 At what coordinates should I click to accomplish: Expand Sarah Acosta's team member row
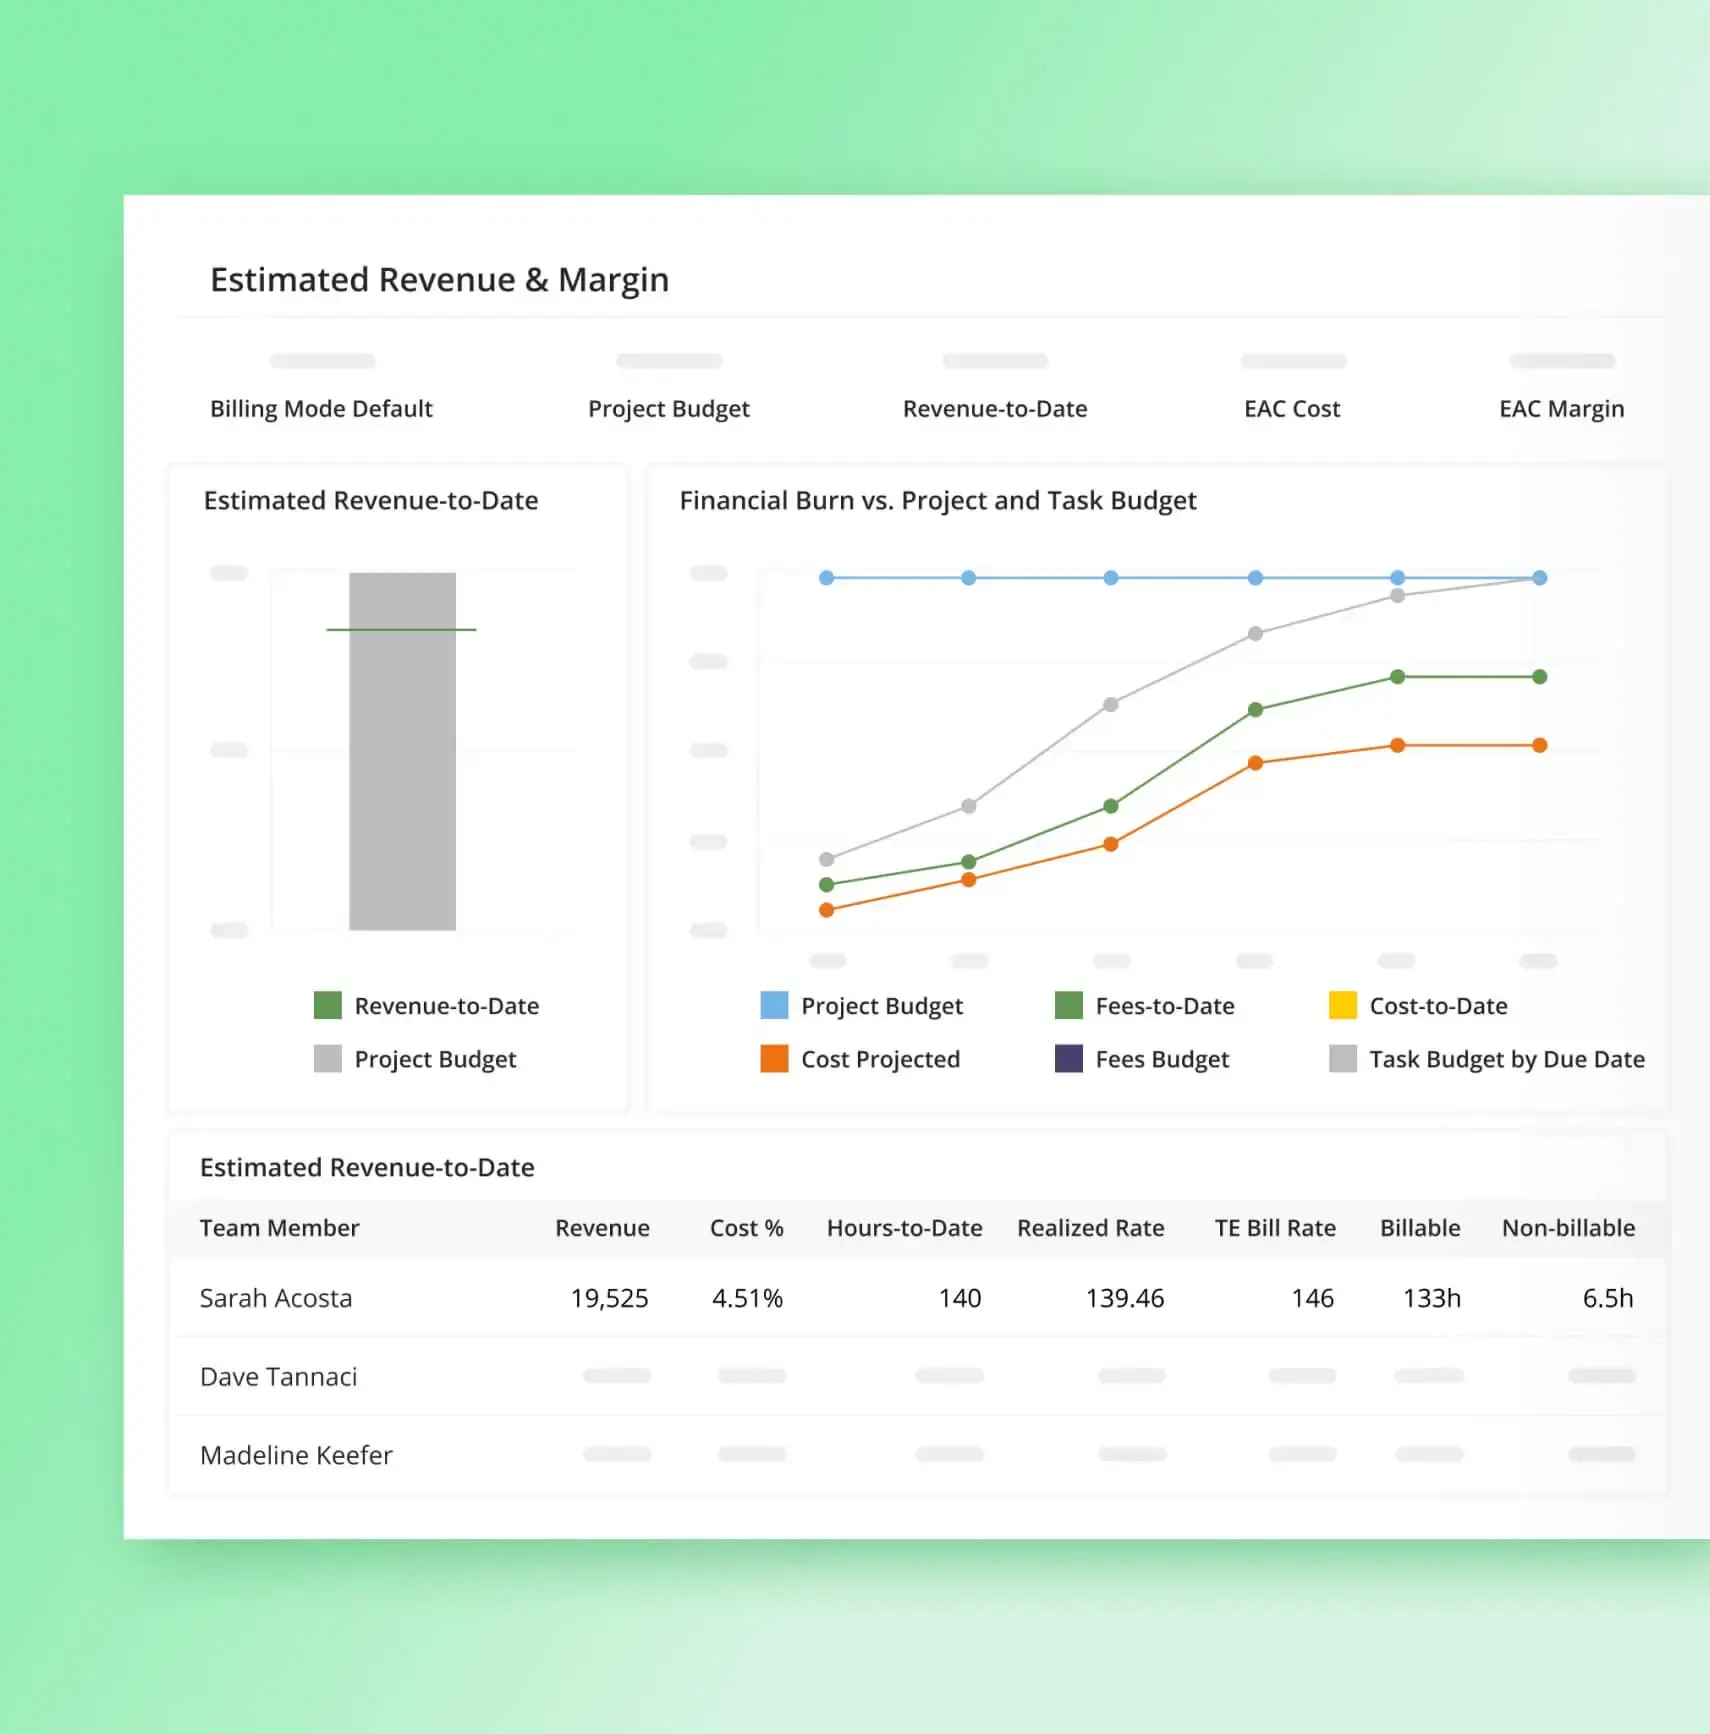[x=276, y=1298]
